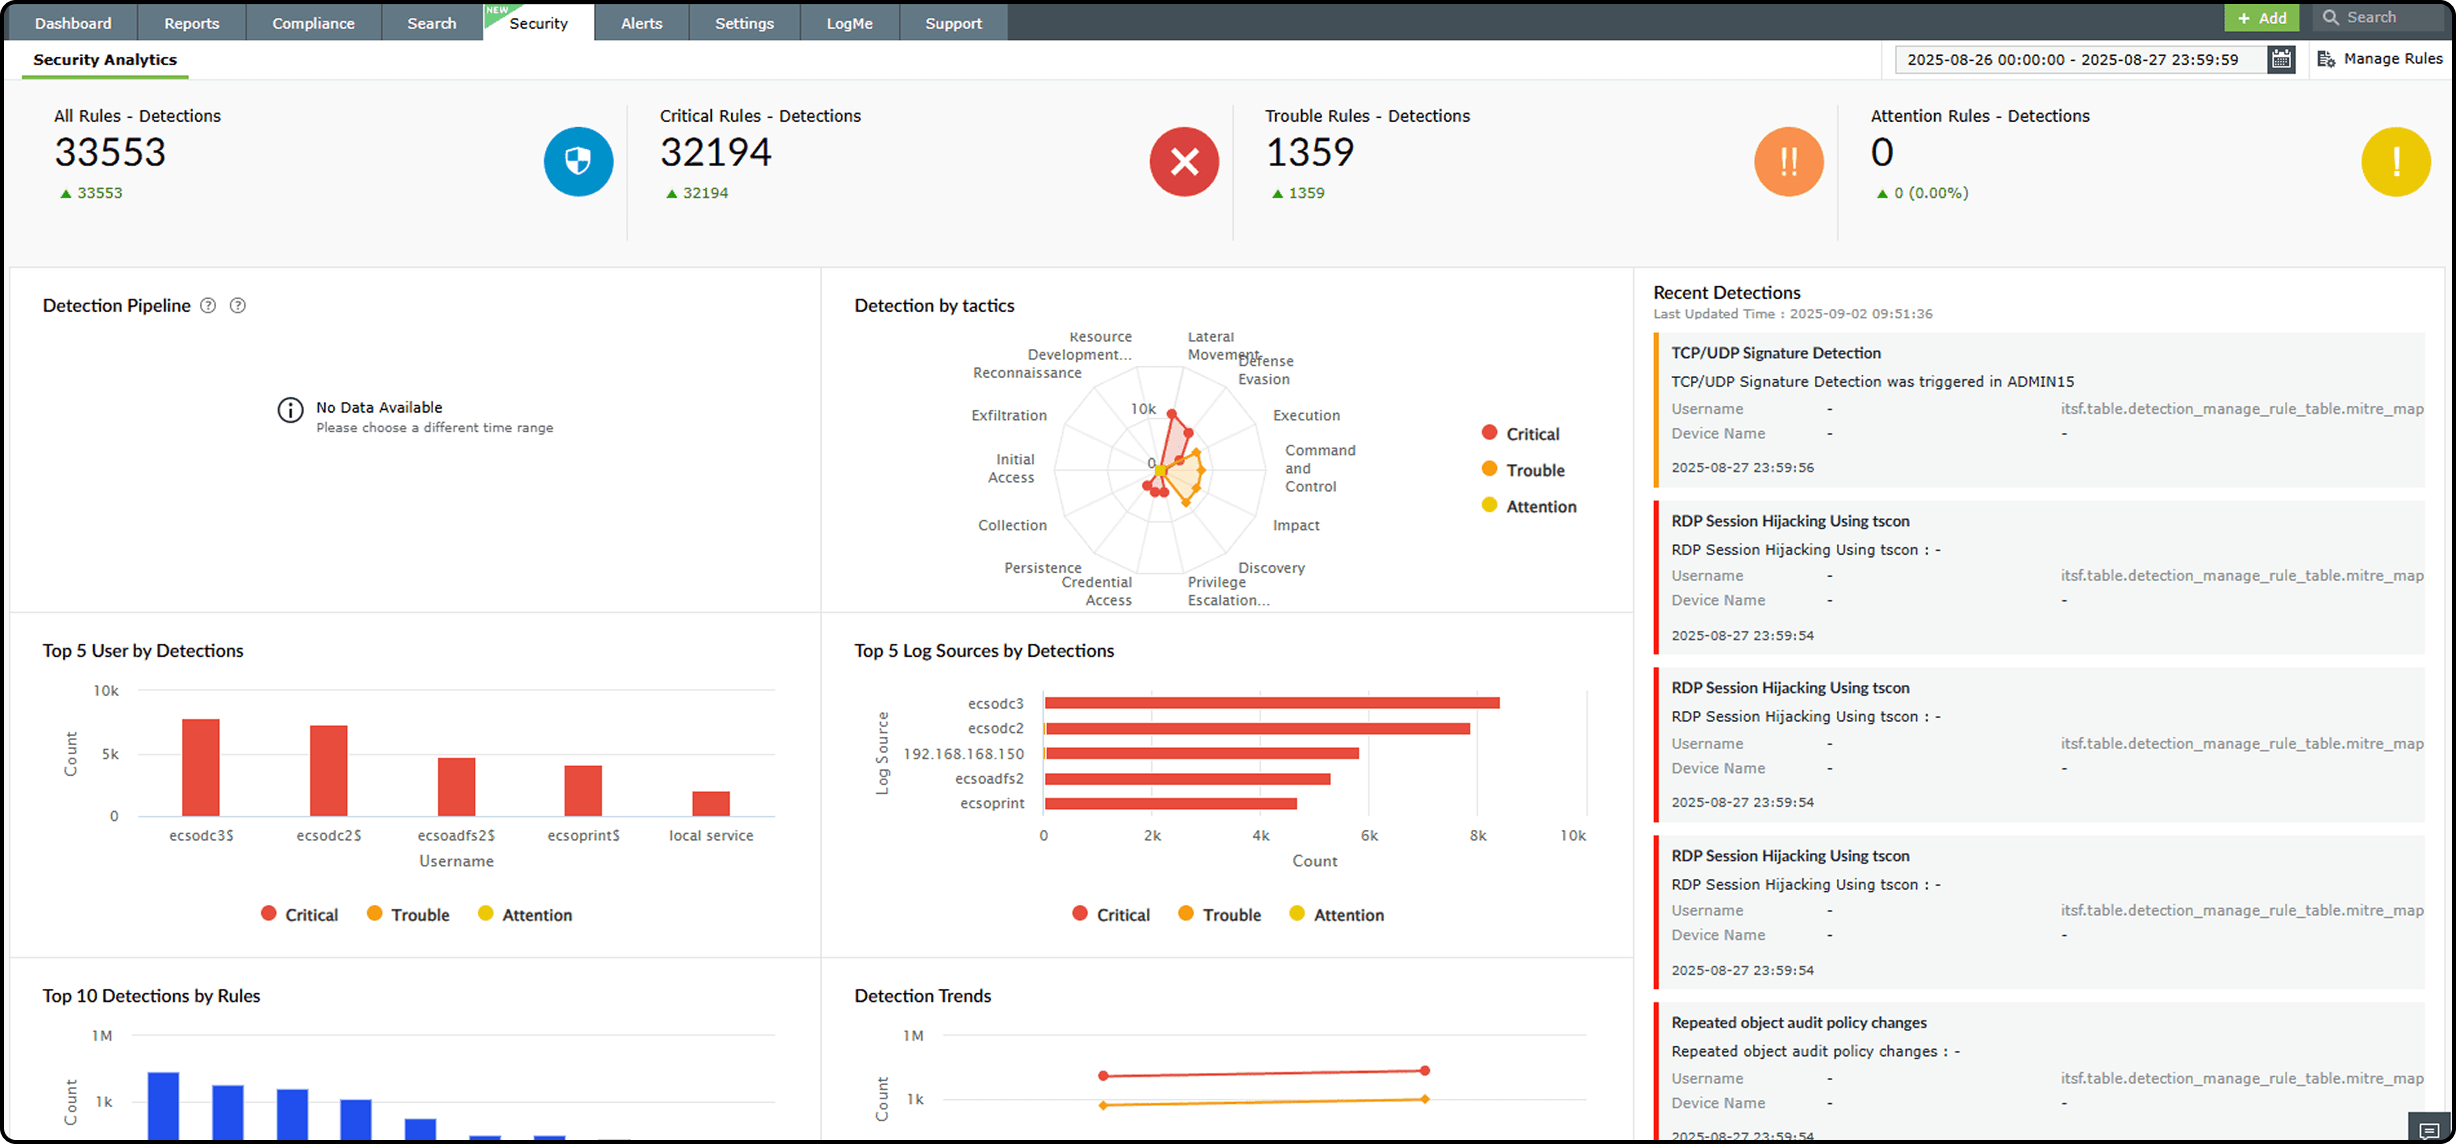
Task: Toggle Critical legend in Detection by tactics
Action: [x=1520, y=434]
